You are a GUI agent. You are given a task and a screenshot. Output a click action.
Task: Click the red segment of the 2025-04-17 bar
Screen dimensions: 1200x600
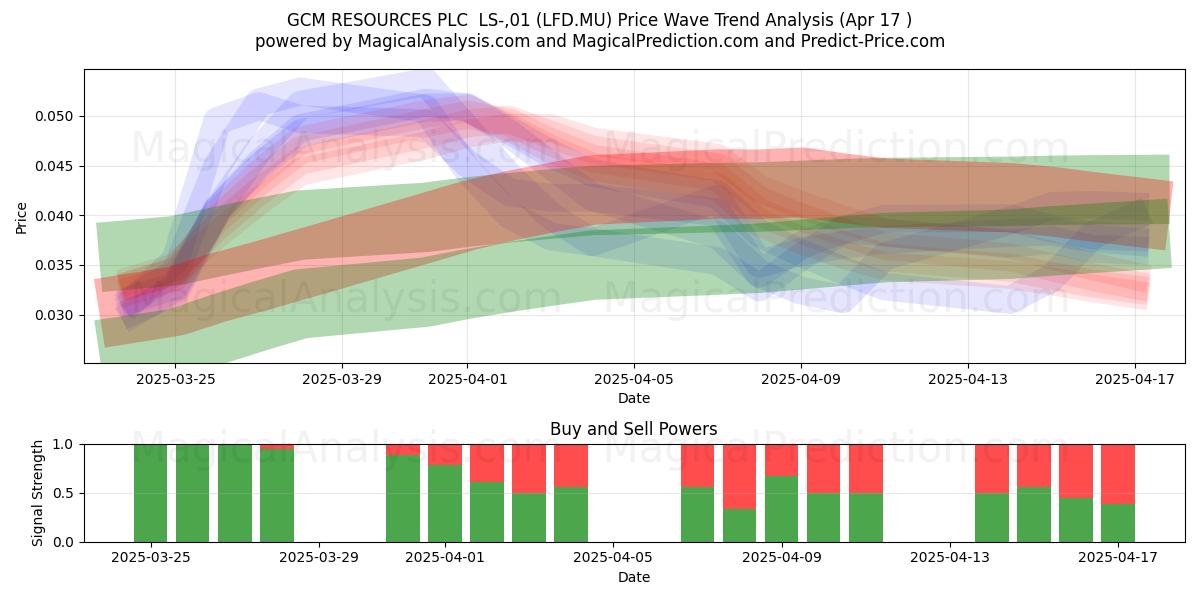tap(1117, 474)
